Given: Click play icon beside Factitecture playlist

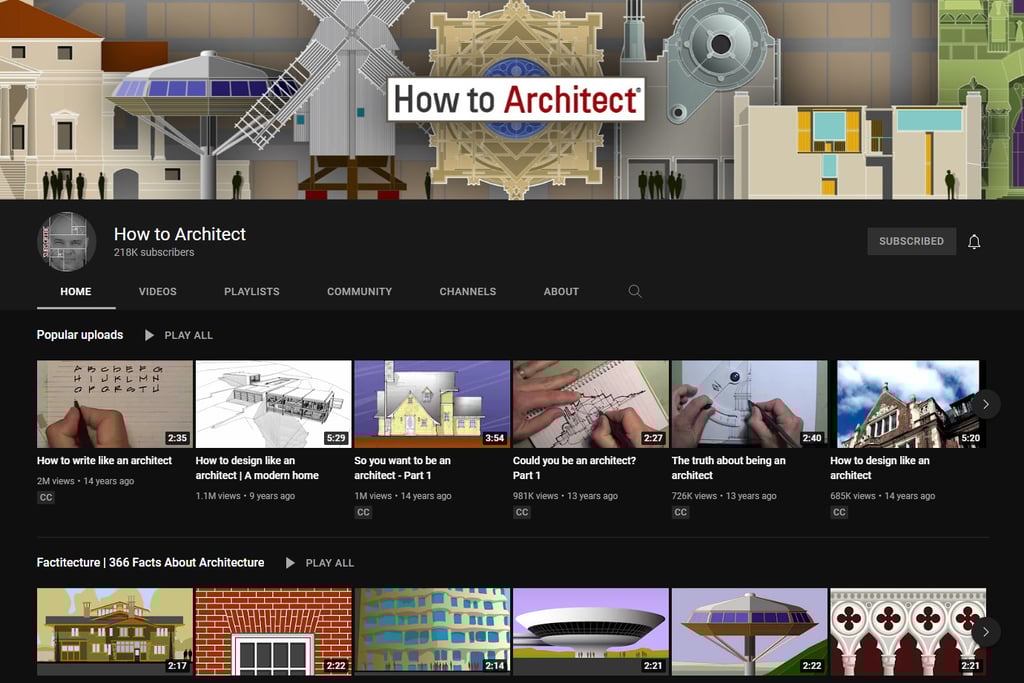Looking at the screenshot, I should point(291,563).
